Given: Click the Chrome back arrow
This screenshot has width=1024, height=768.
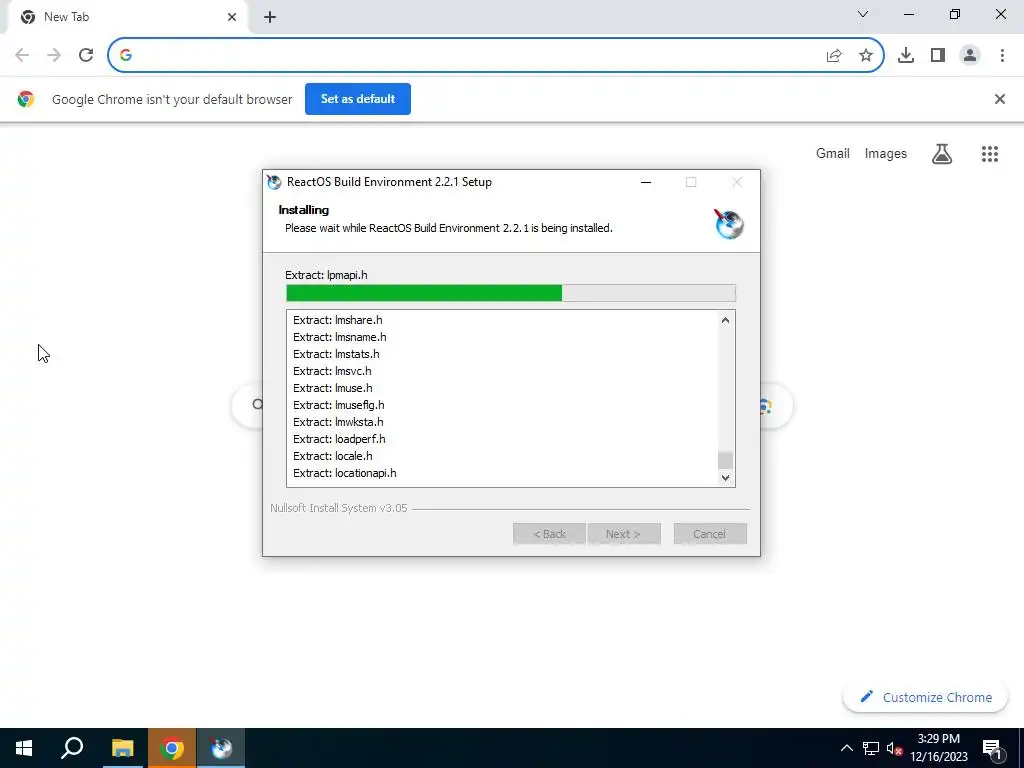Looking at the screenshot, I should [x=22, y=55].
